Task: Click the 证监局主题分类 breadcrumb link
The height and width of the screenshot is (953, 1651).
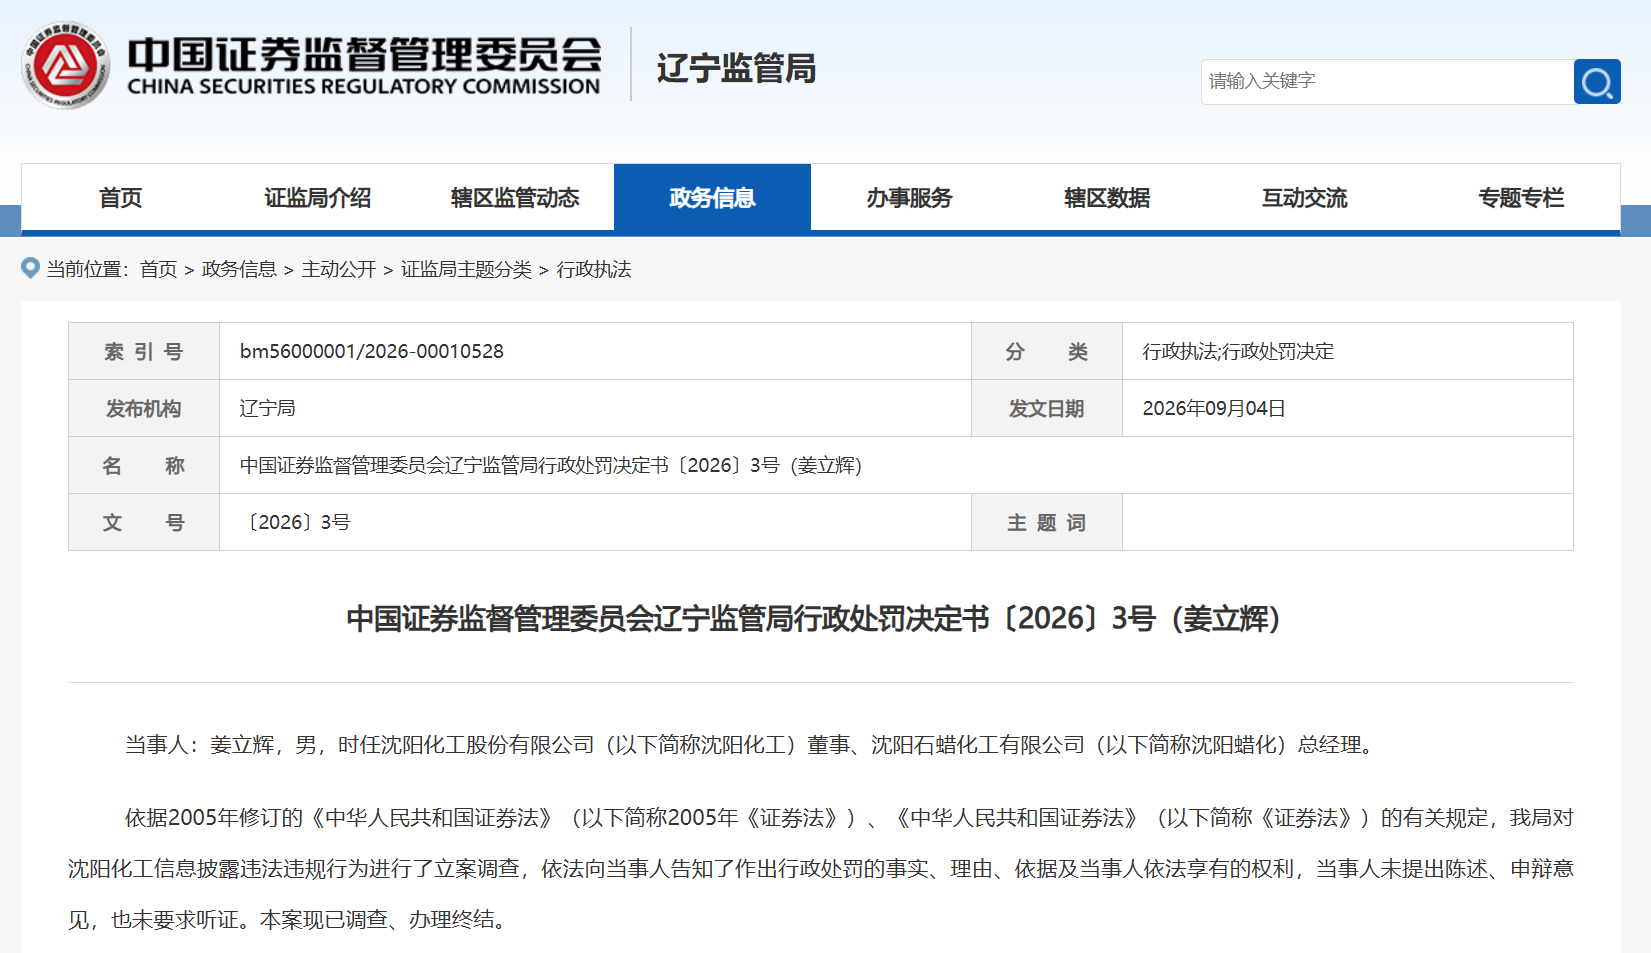Action: click(x=466, y=269)
